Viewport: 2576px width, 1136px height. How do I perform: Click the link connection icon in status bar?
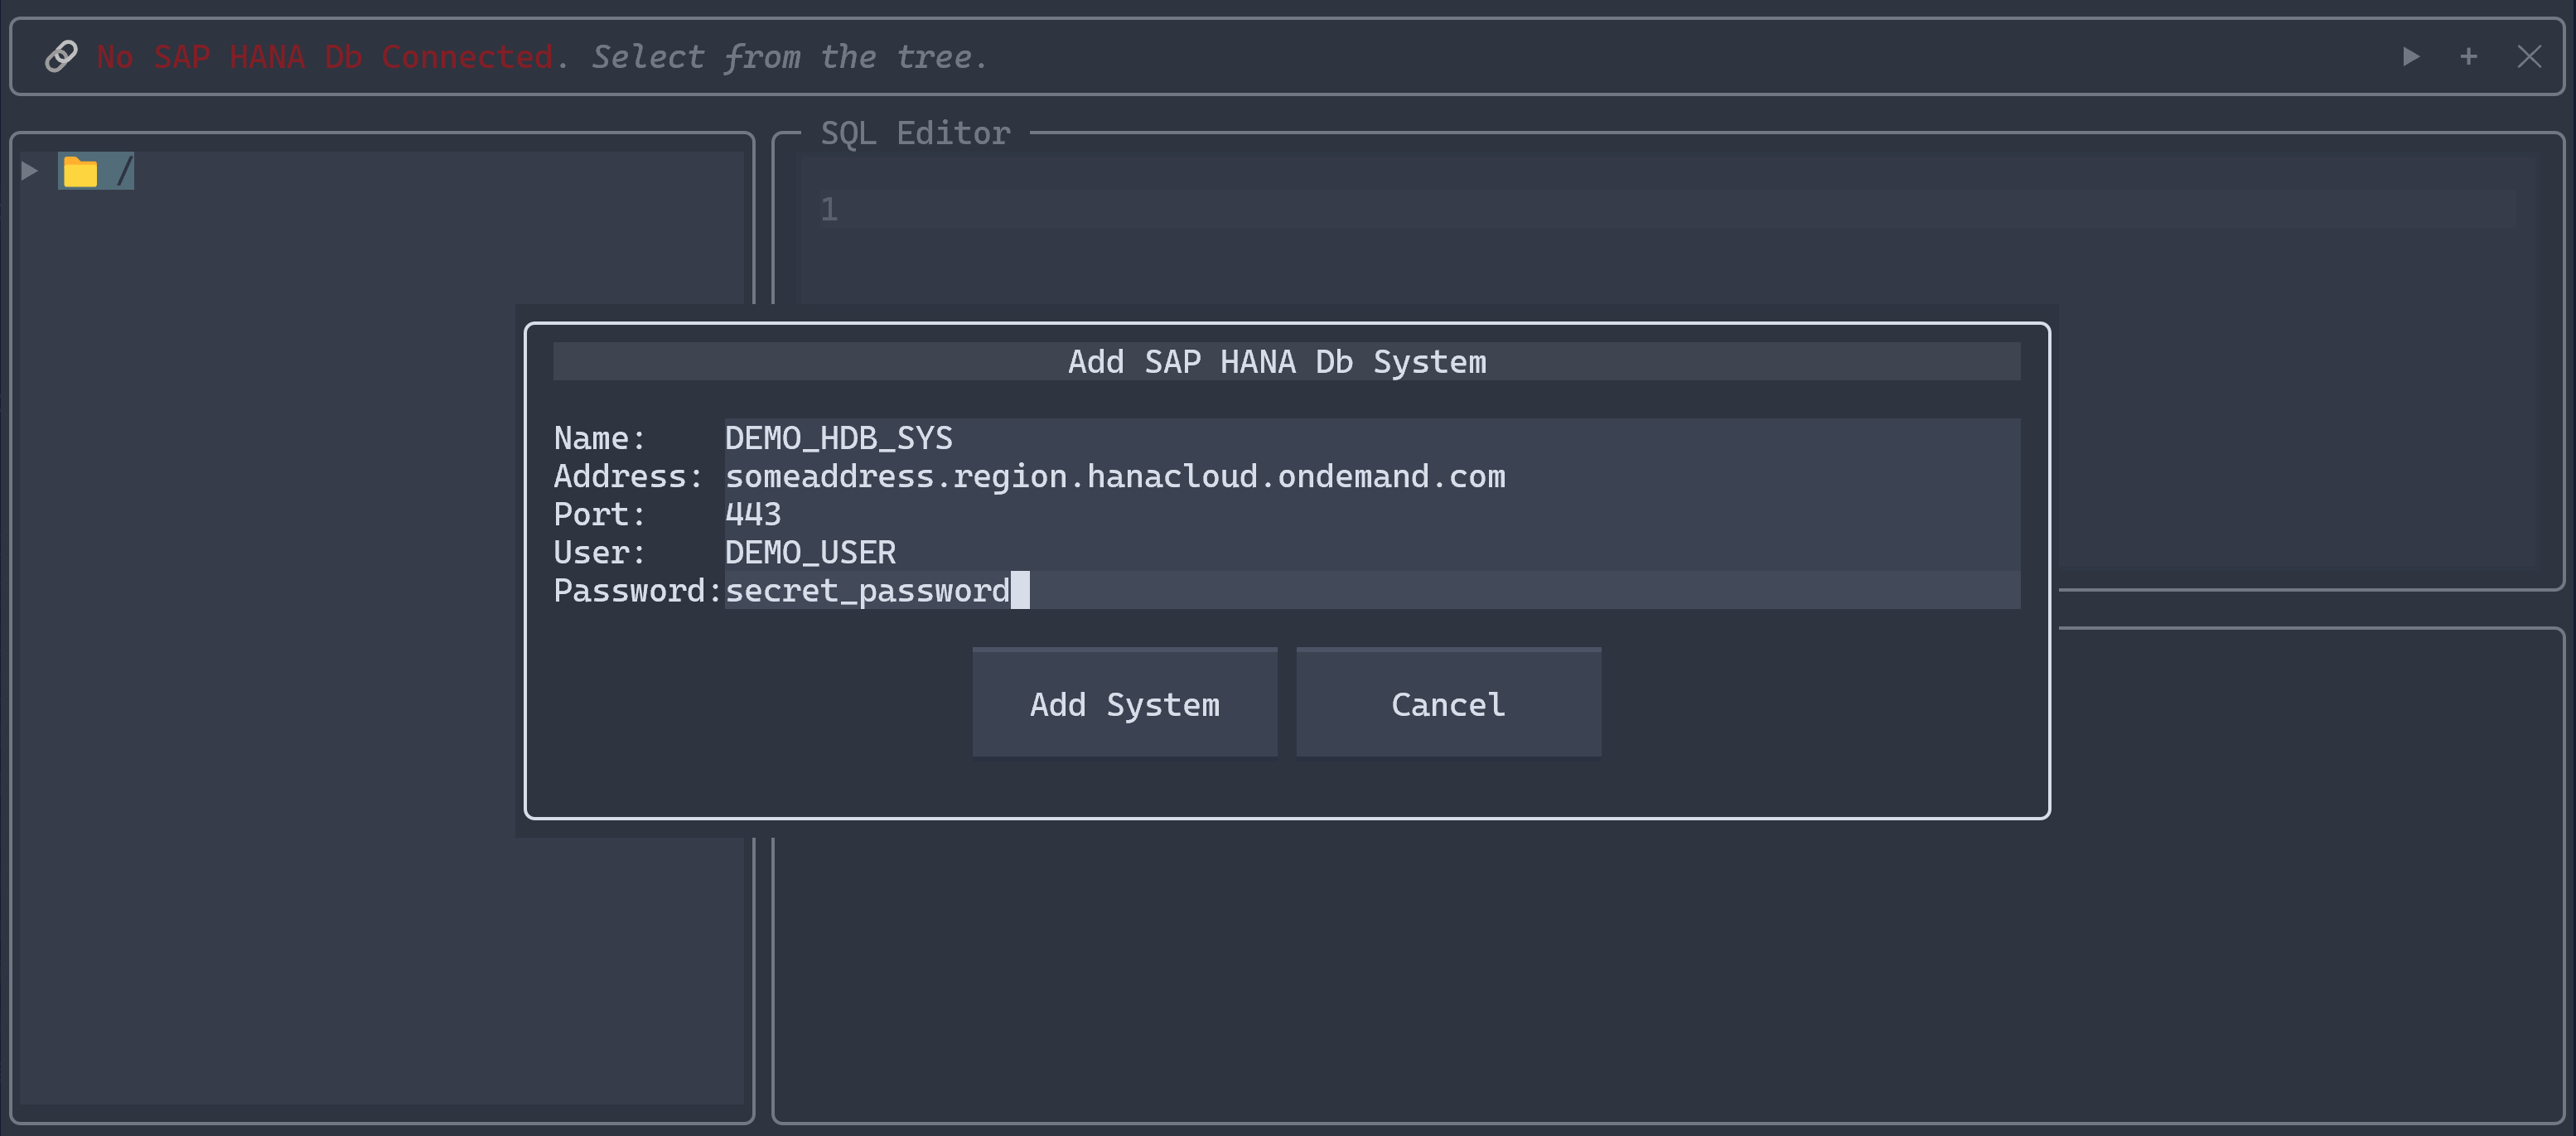click(x=61, y=57)
